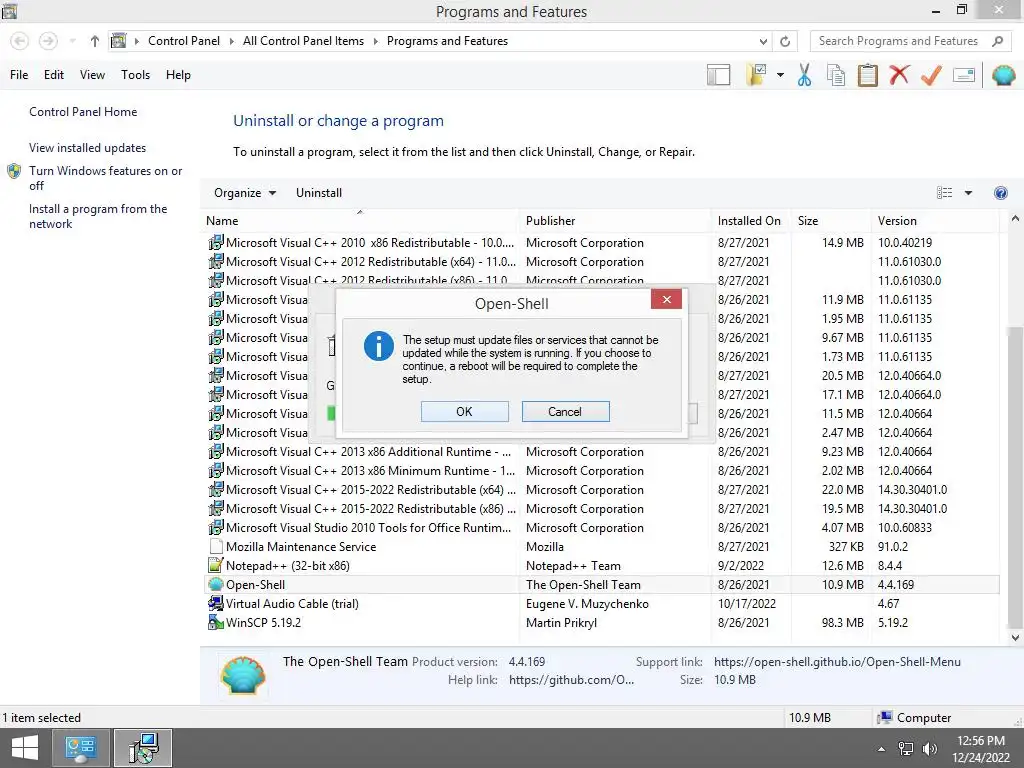
Task: Sort by the Installed On column header
Action: point(751,221)
